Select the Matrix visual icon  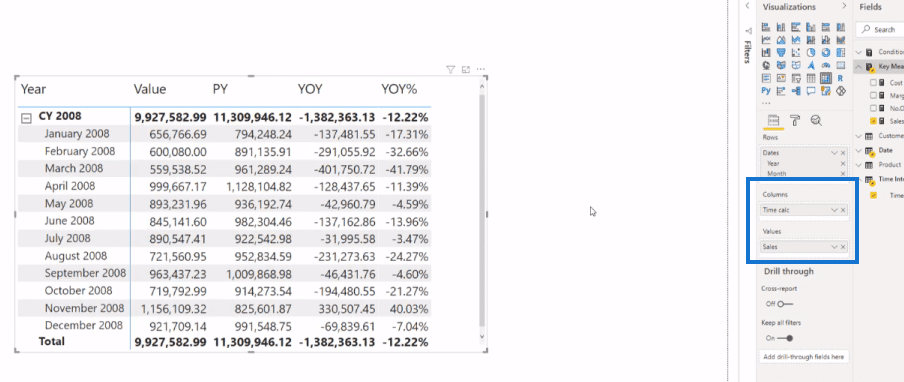(x=826, y=78)
